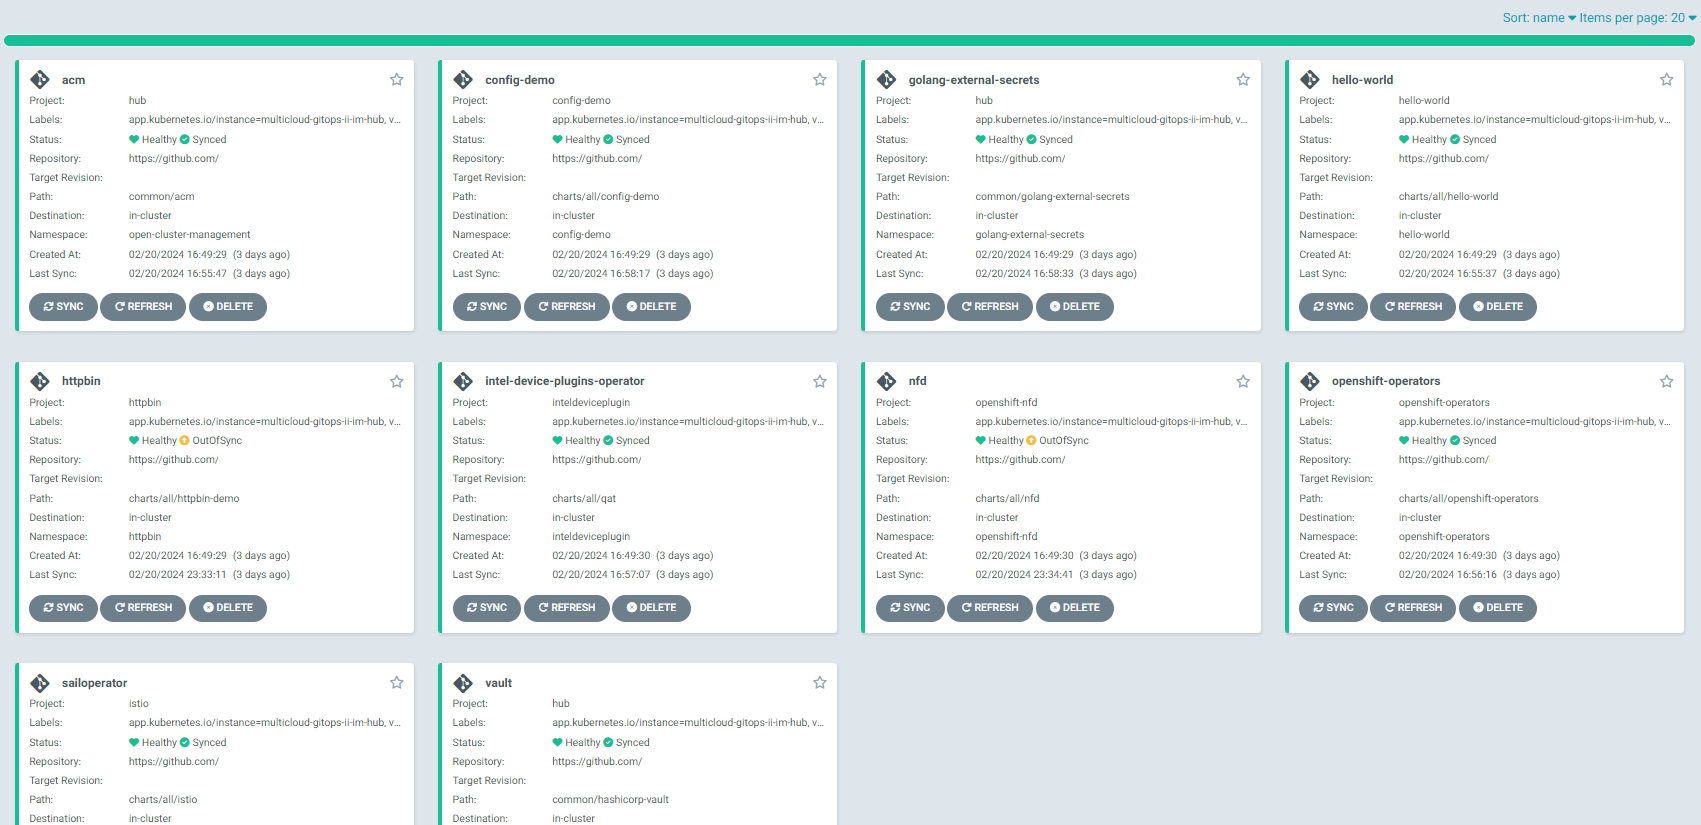Click path common/hashicorp-vault on vault card
Viewport: 1701px width, 825px height.
click(x=610, y=800)
